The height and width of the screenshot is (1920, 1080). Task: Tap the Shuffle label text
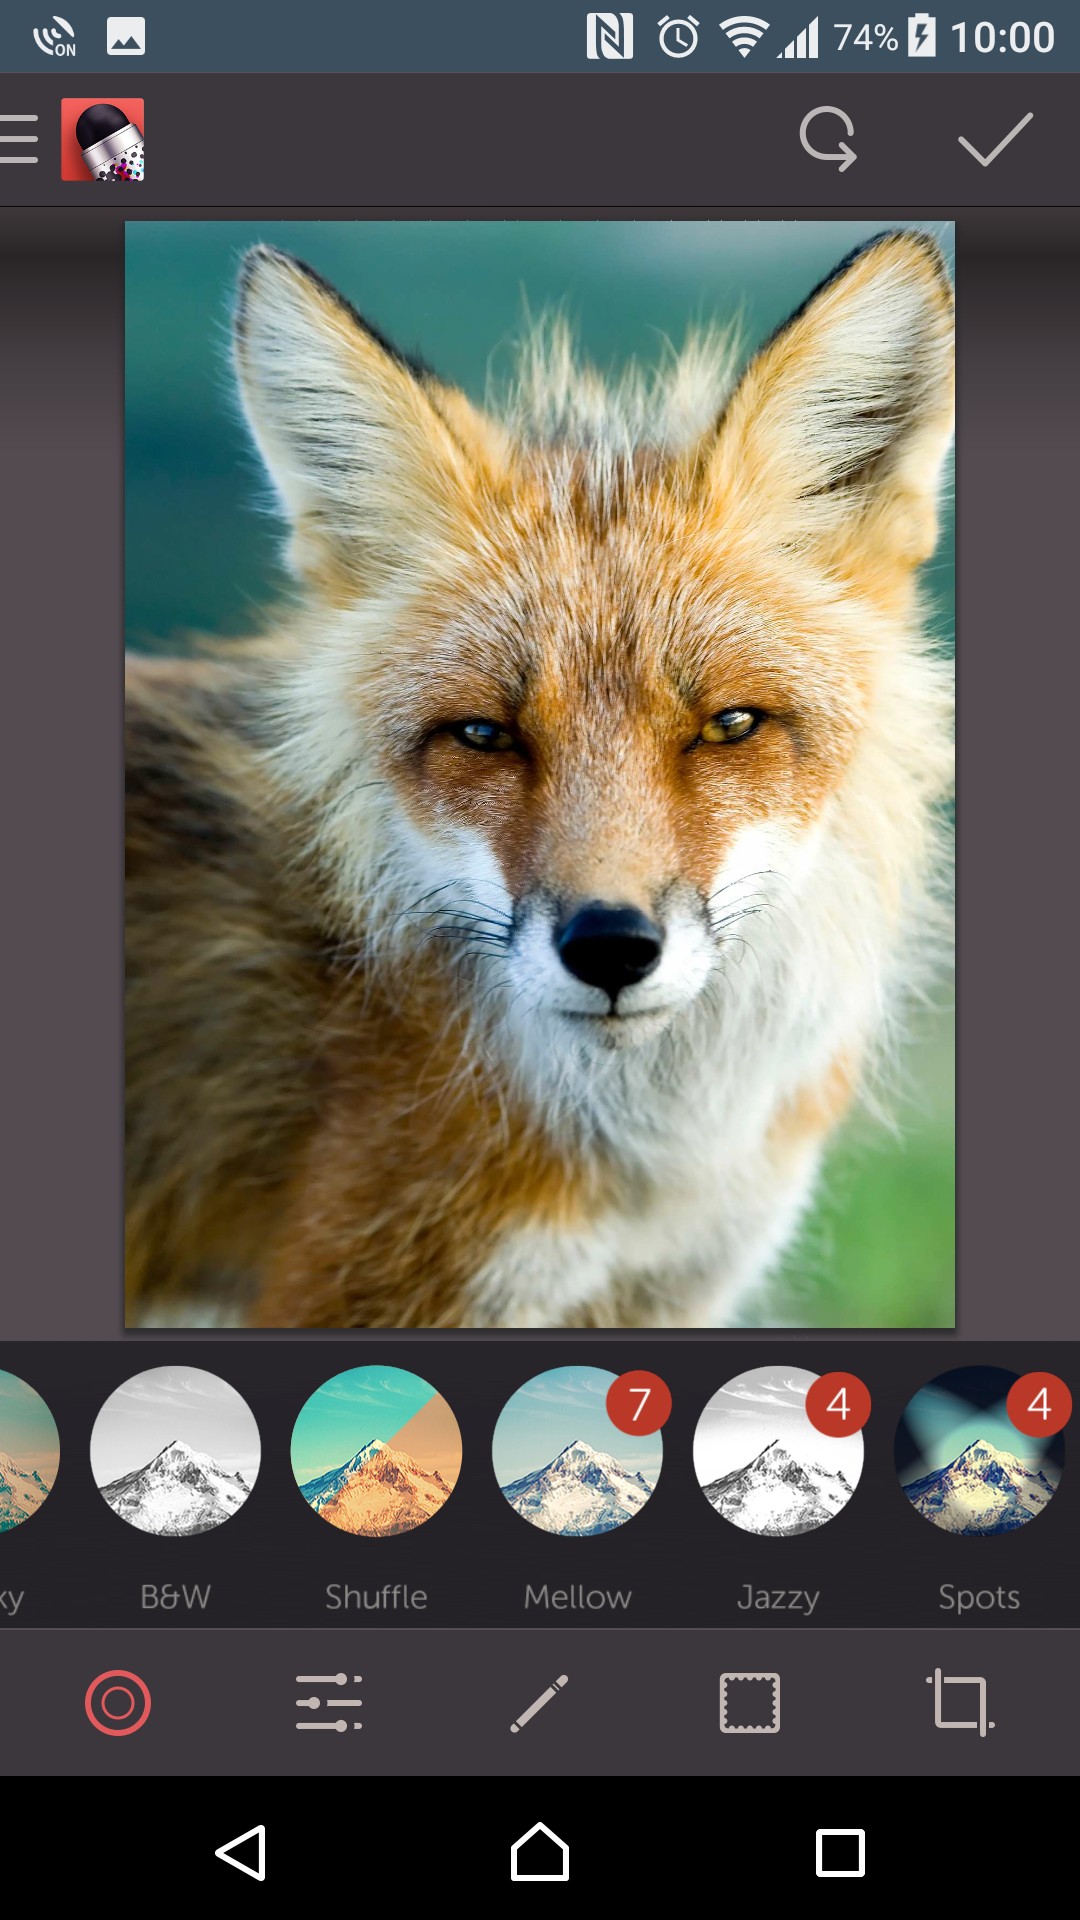point(376,1597)
